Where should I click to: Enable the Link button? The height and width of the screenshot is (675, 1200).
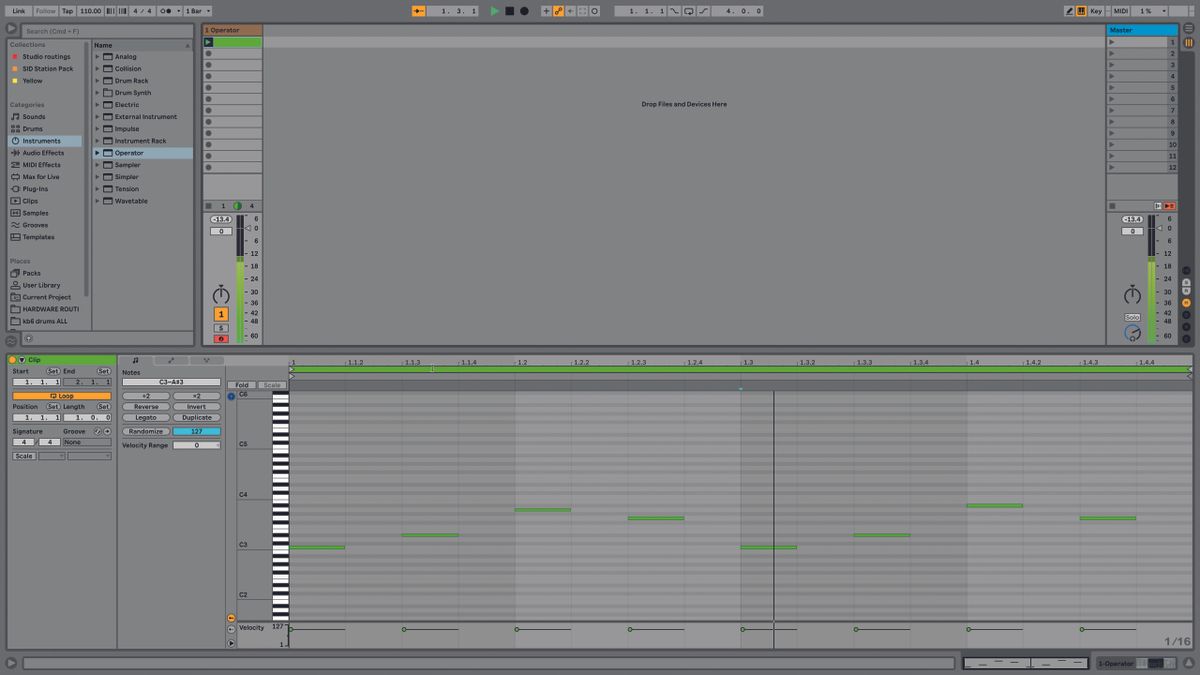tap(19, 11)
